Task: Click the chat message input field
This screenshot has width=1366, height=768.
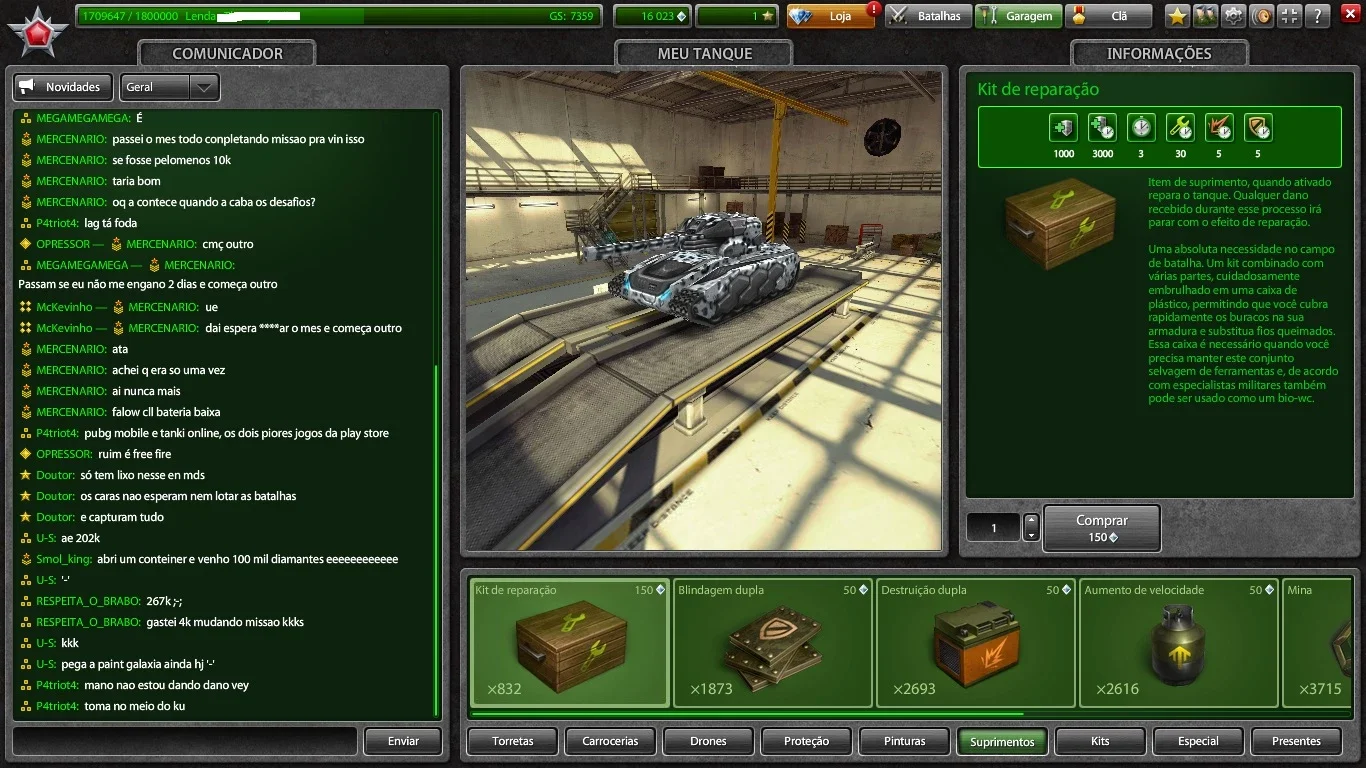Action: click(x=185, y=741)
